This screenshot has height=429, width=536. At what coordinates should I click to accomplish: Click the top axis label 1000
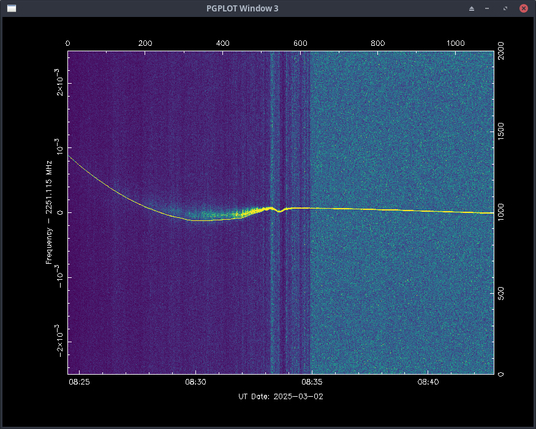pyautogui.click(x=456, y=43)
